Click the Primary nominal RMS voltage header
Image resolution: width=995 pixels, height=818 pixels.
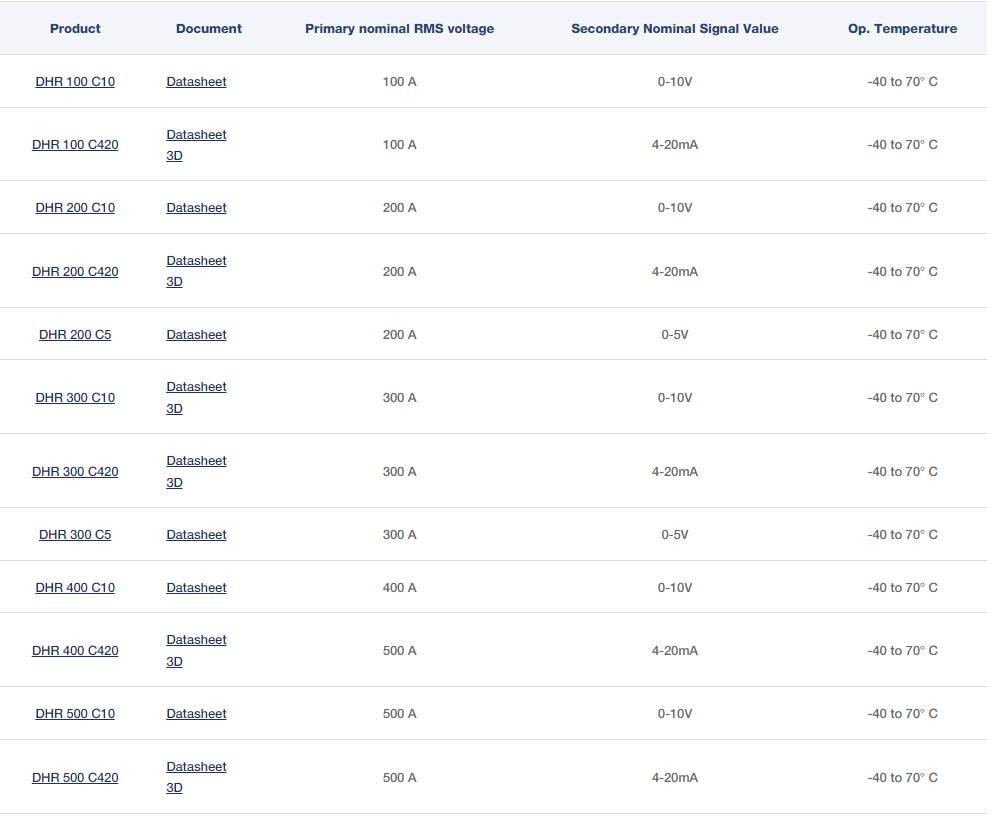[x=399, y=29]
